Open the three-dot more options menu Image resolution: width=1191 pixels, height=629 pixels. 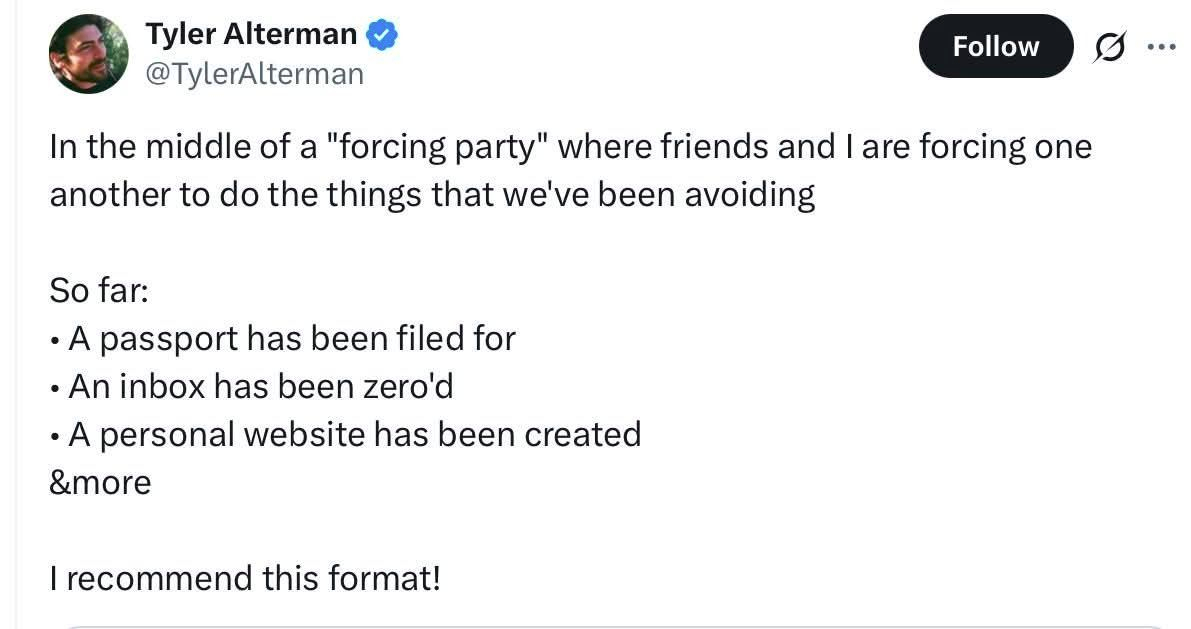(x=1162, y=47)
